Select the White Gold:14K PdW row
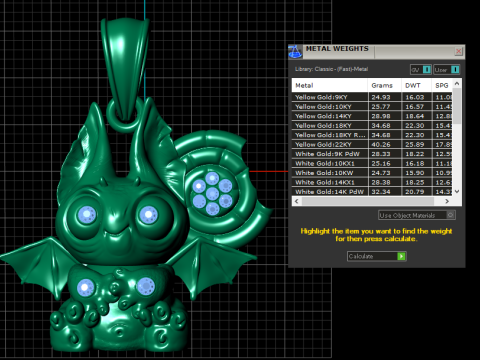480x360 pixels. tap(372, 192)
